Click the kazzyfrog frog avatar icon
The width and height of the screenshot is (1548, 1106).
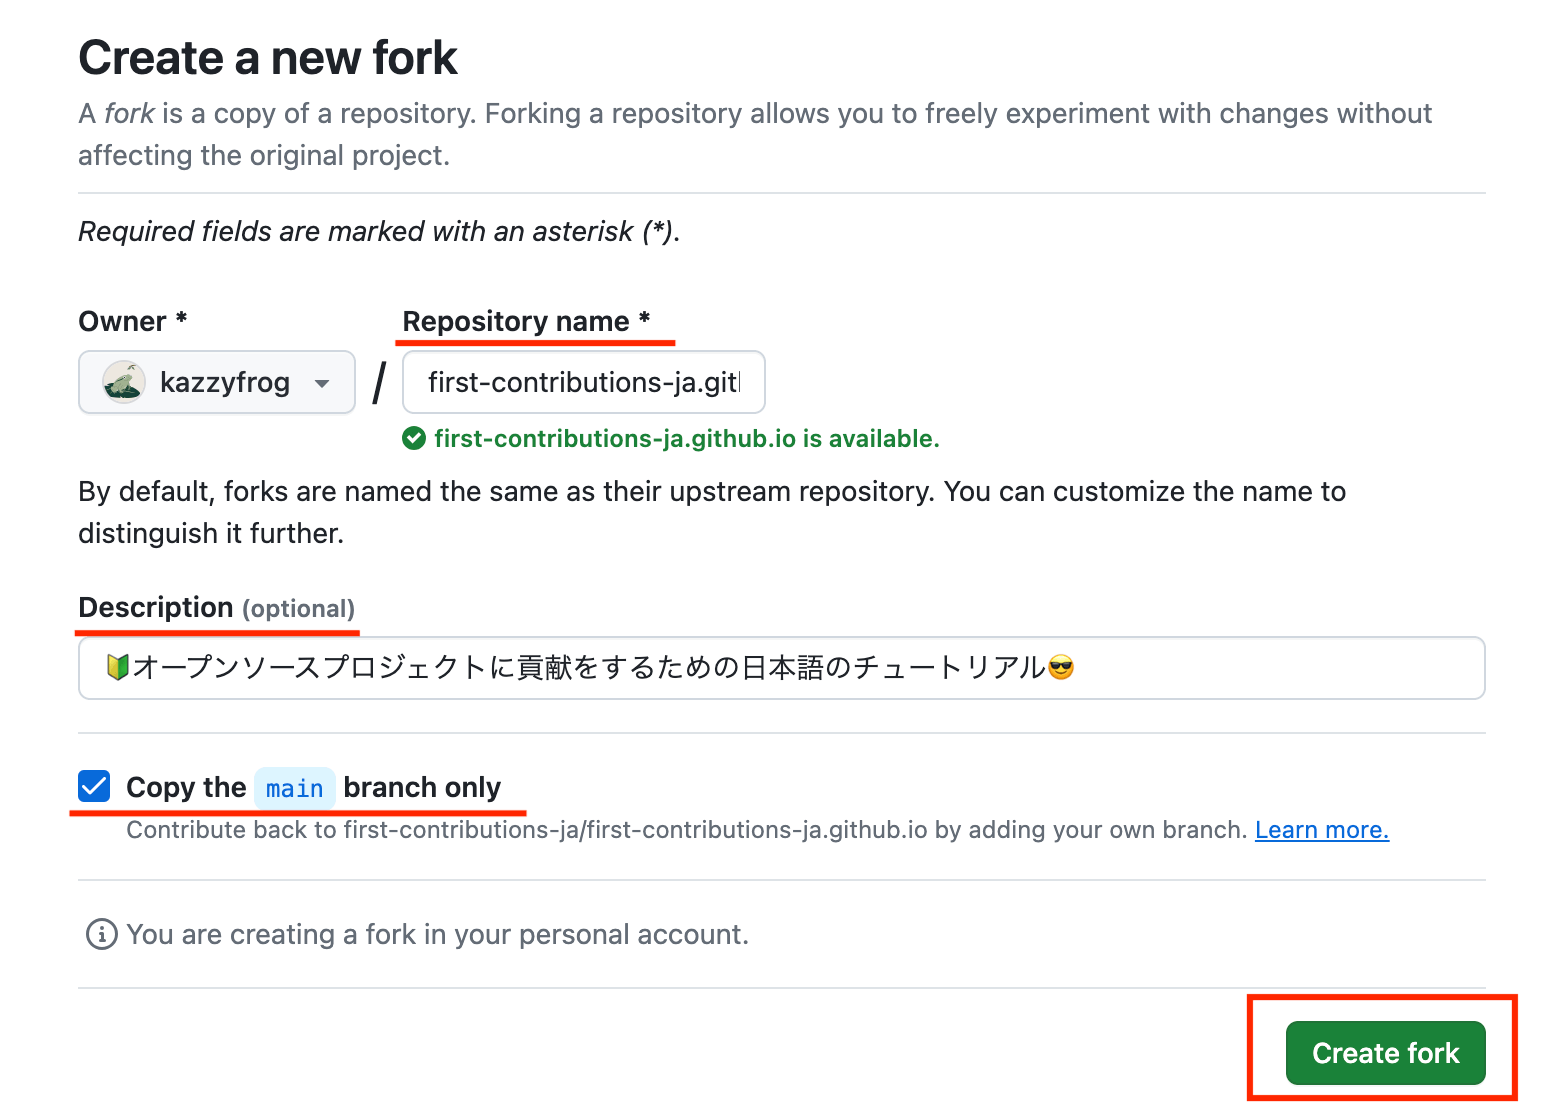124,382
